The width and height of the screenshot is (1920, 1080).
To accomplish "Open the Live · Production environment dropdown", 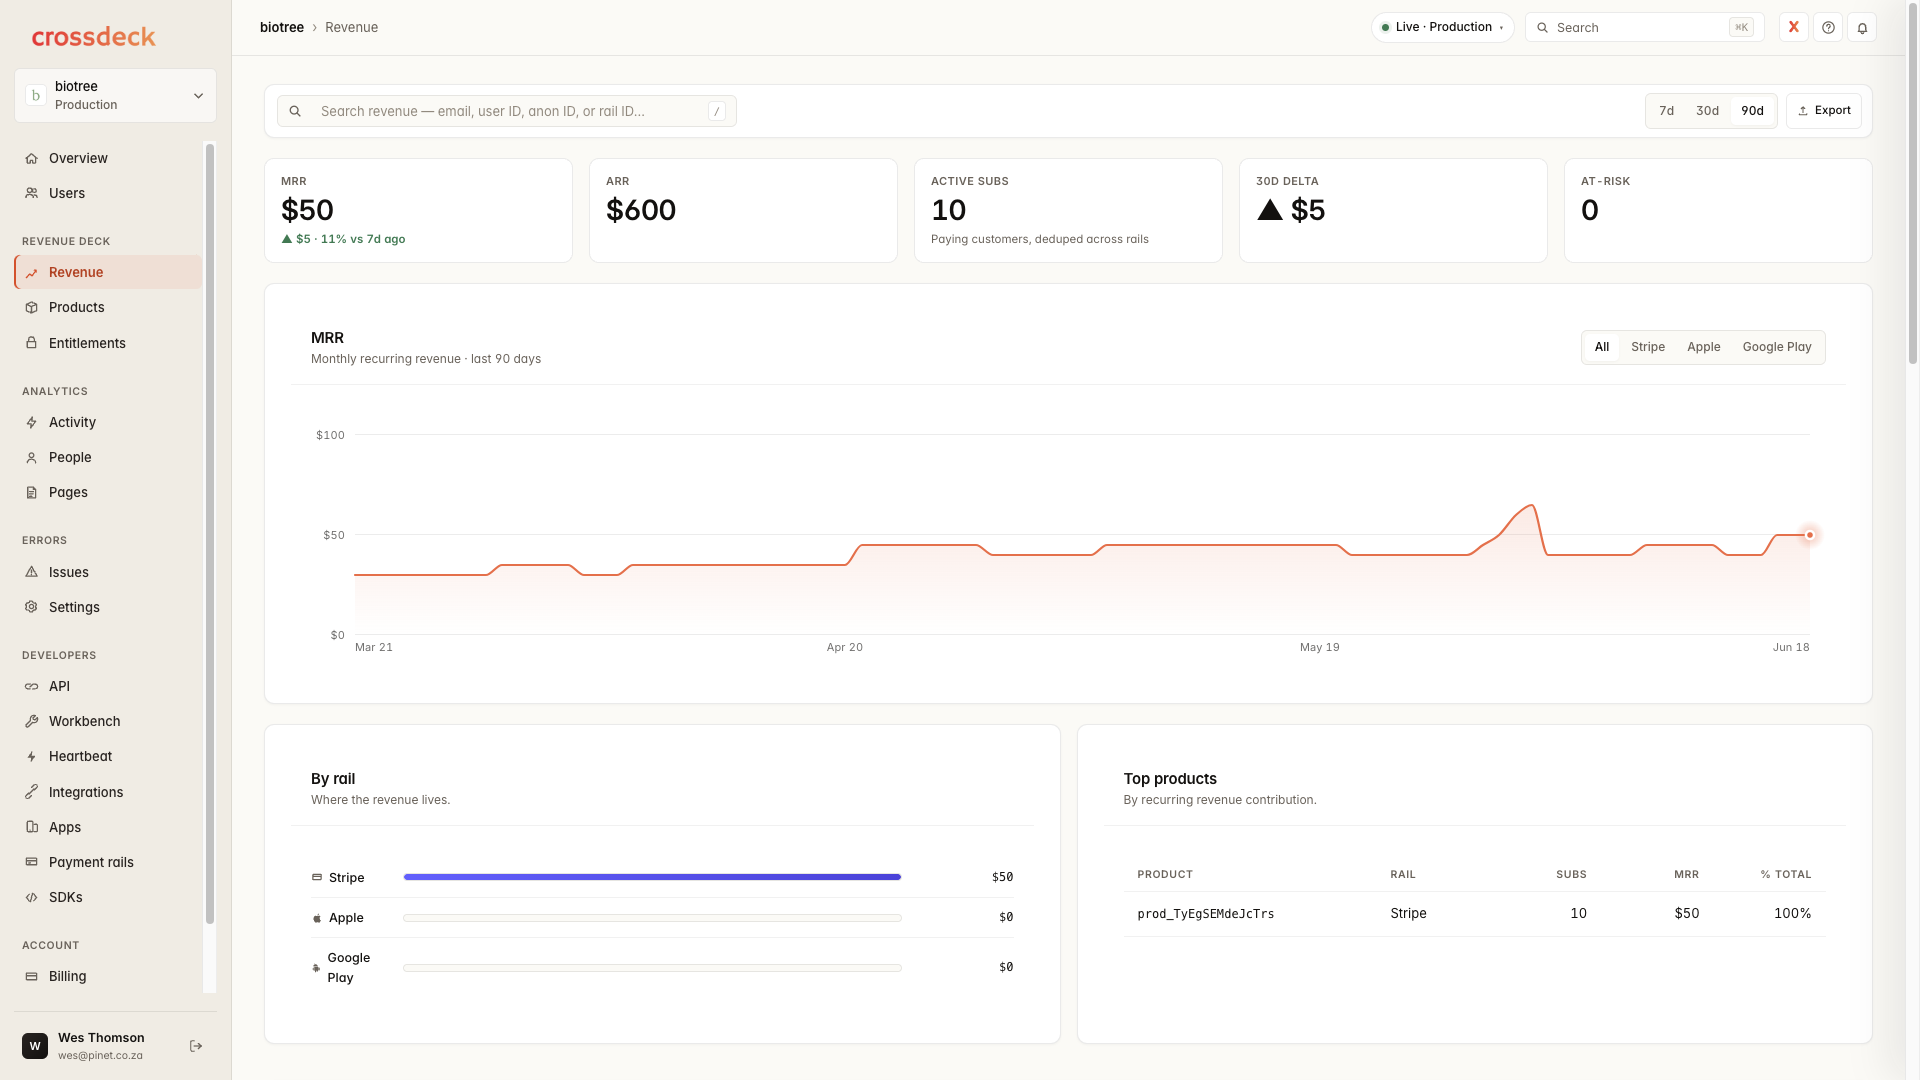I will tap(1442, 28).
